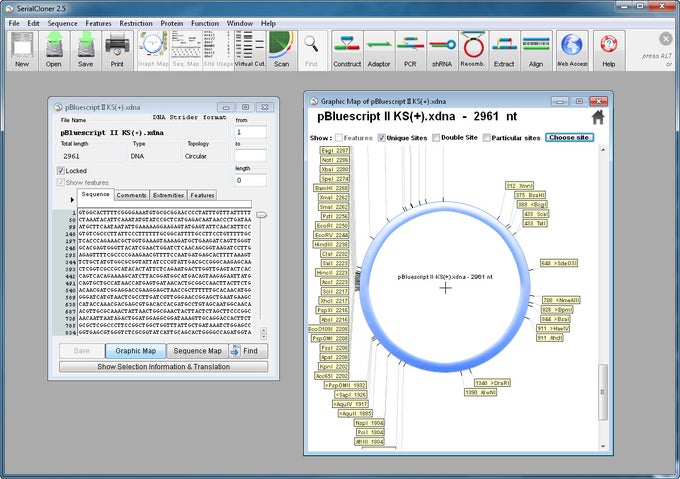Open the Site Usage toolbar tool

coord(218,50)
